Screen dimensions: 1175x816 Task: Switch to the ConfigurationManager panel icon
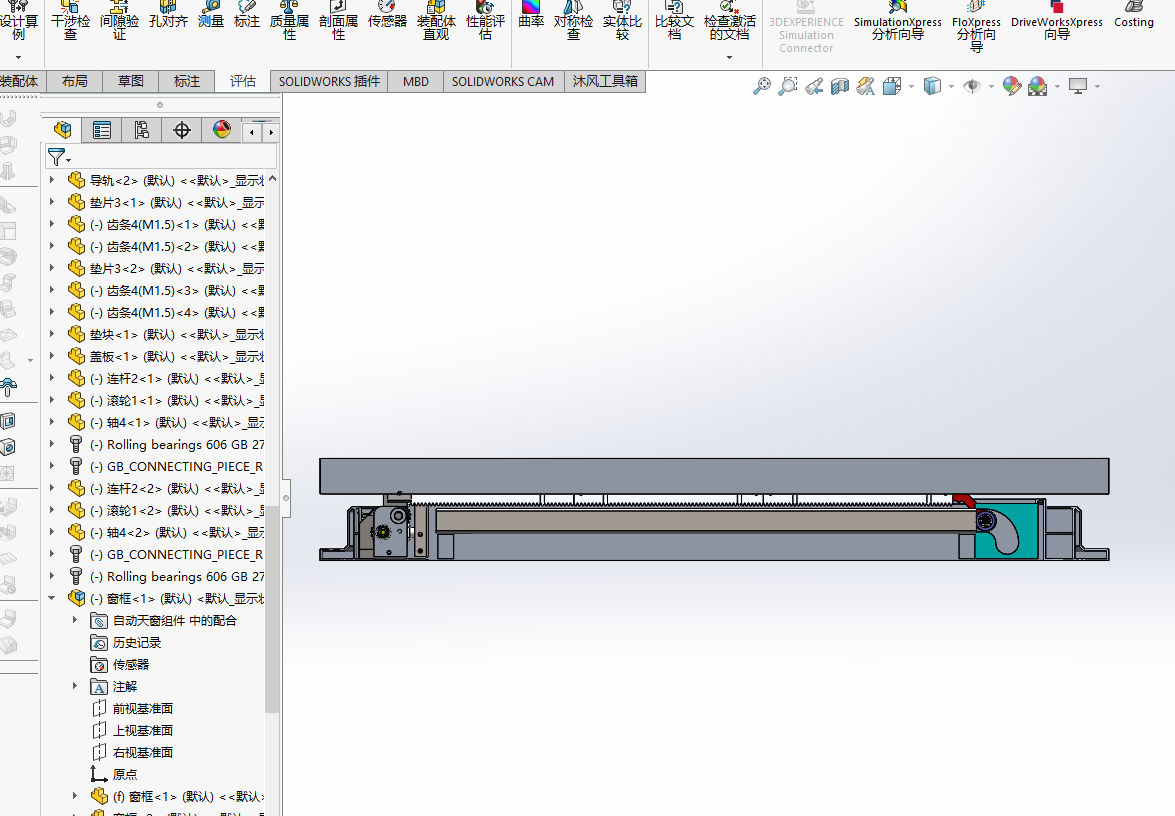pyautogui.click(x=141, y=130)
